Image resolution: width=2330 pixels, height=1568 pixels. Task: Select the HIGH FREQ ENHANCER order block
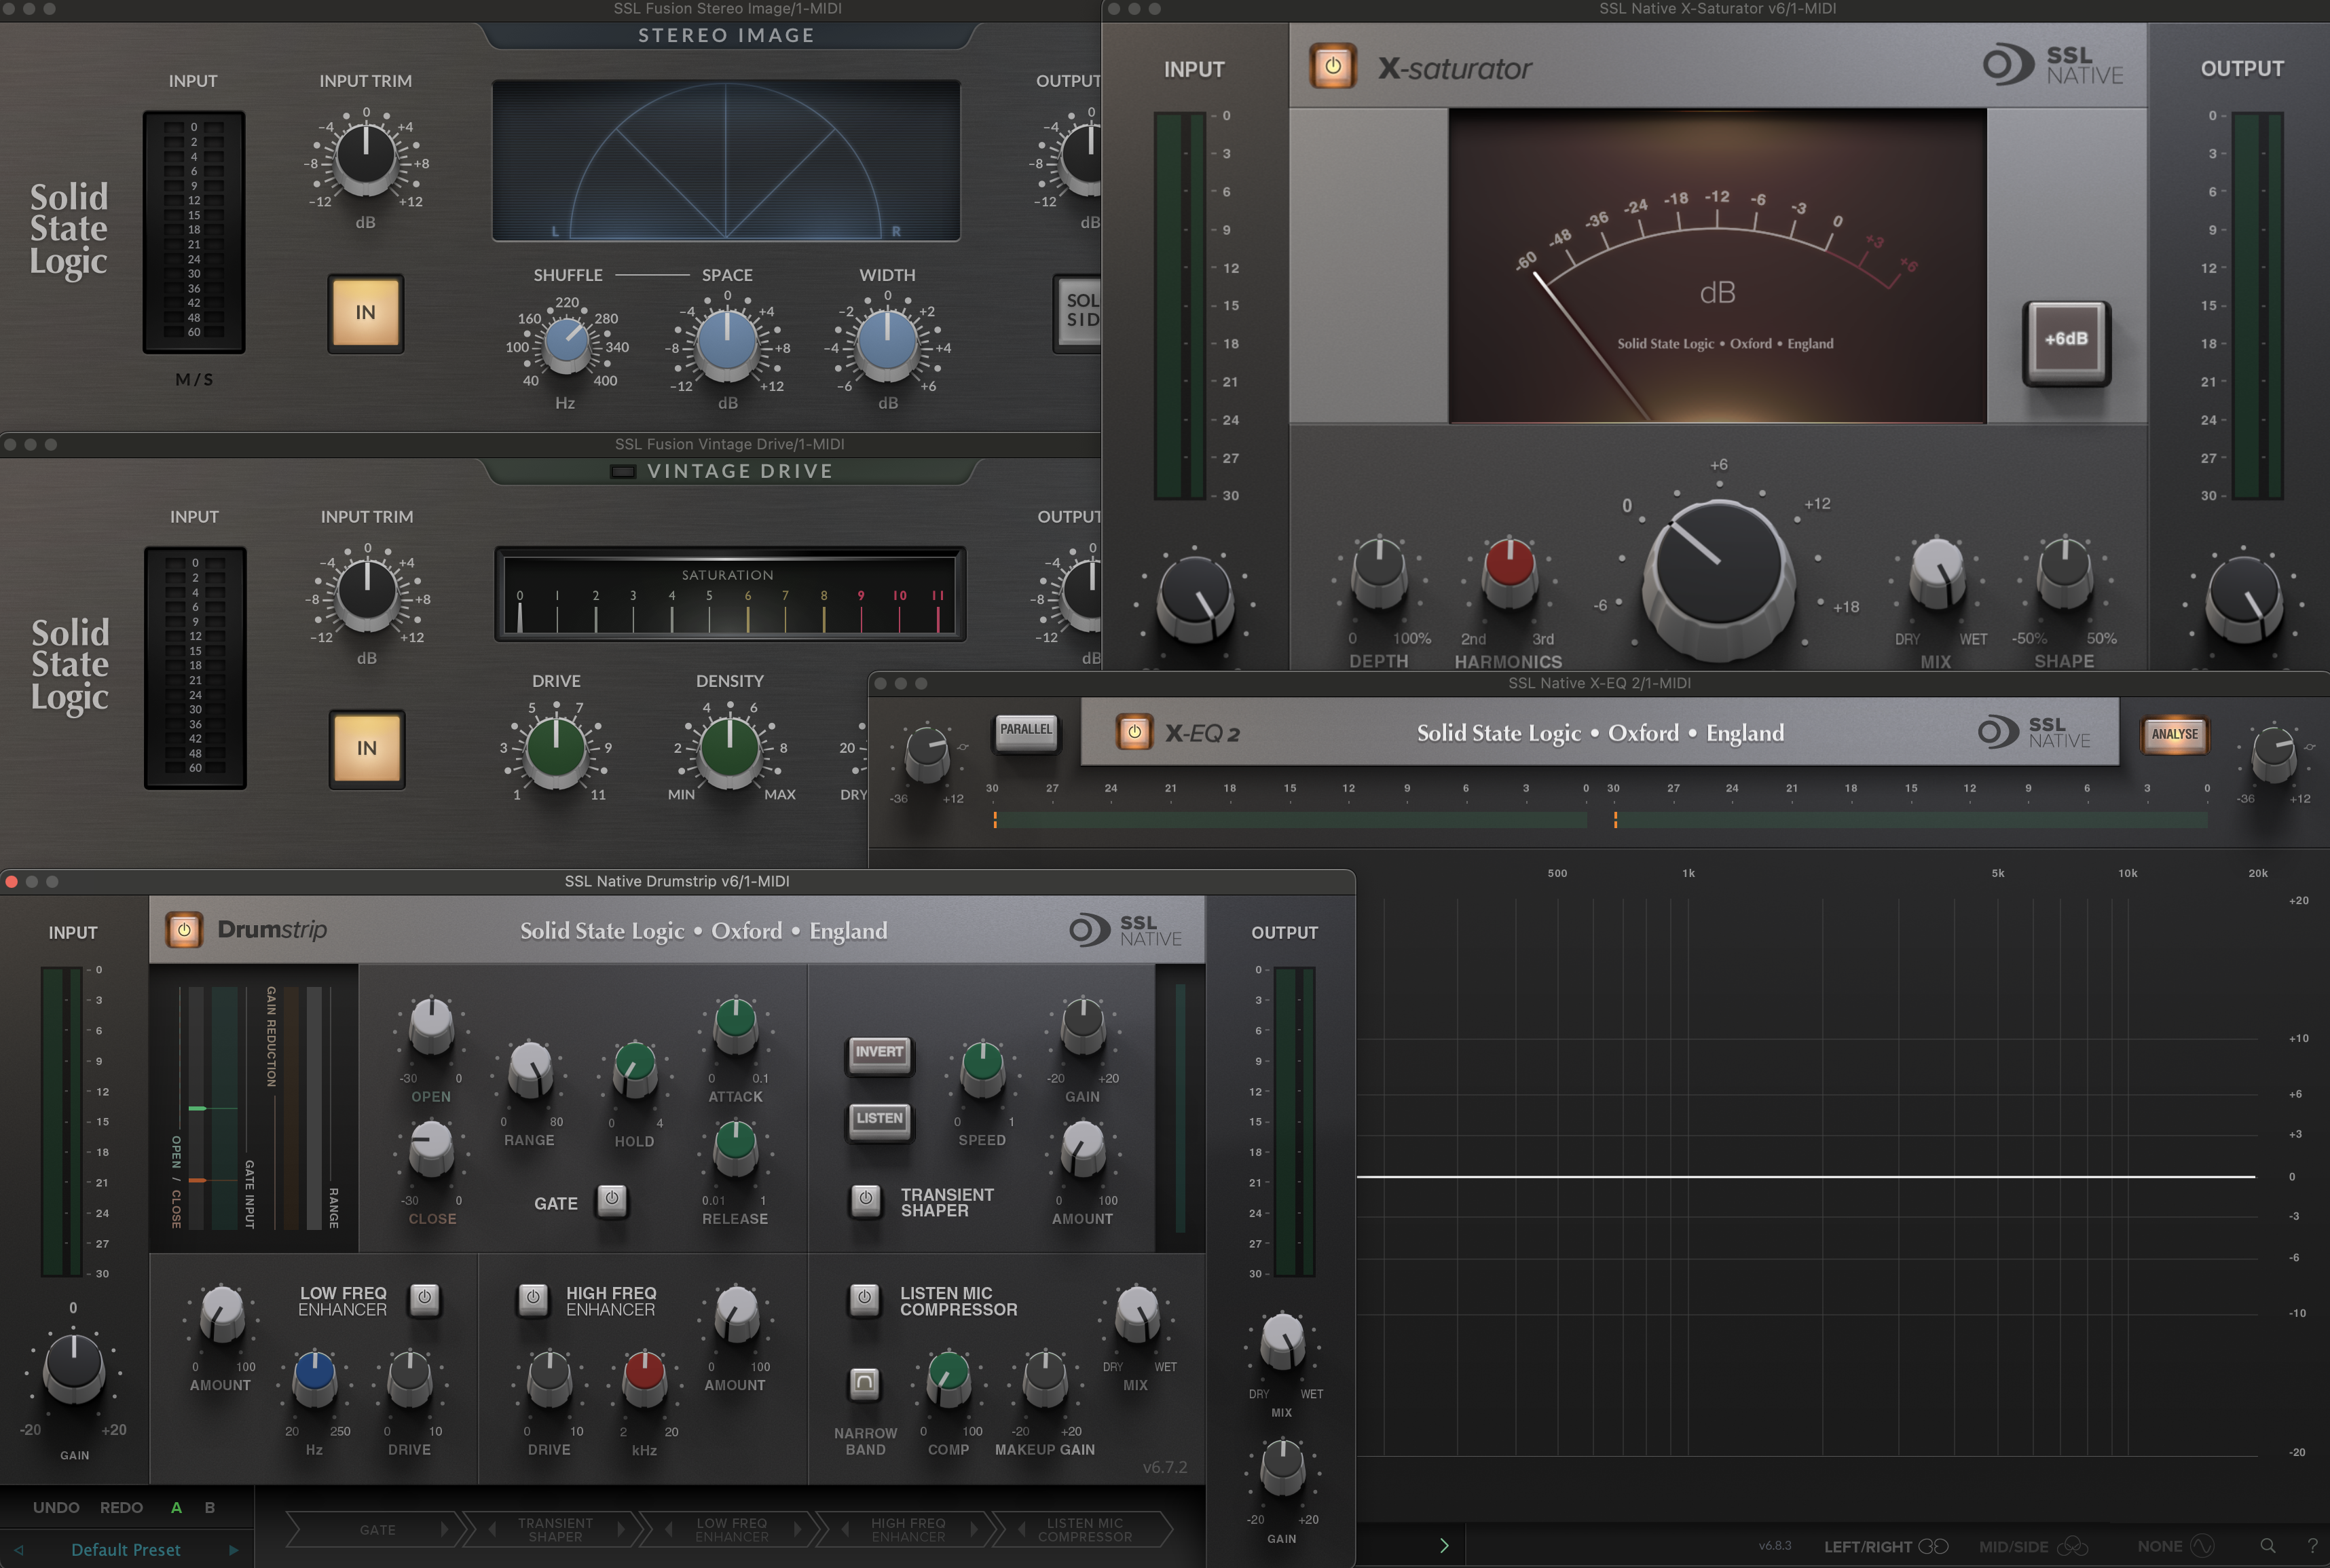coord(908,1530)
